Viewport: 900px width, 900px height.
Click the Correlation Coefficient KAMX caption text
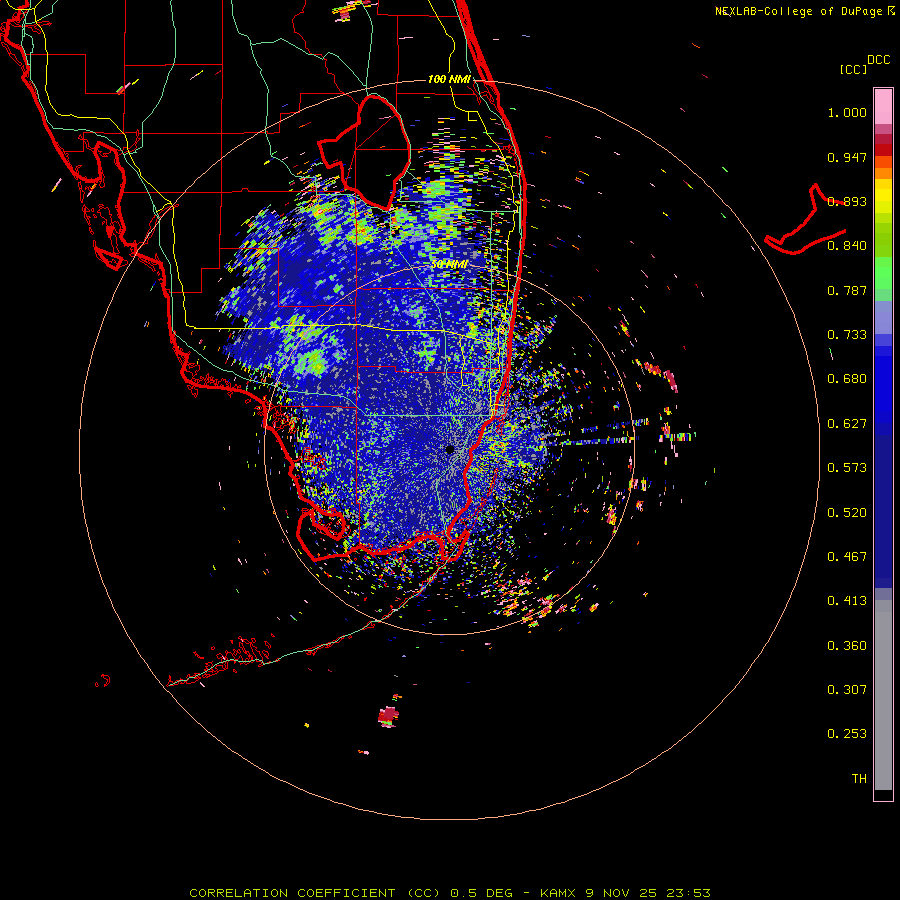click(x=450, y=893)
